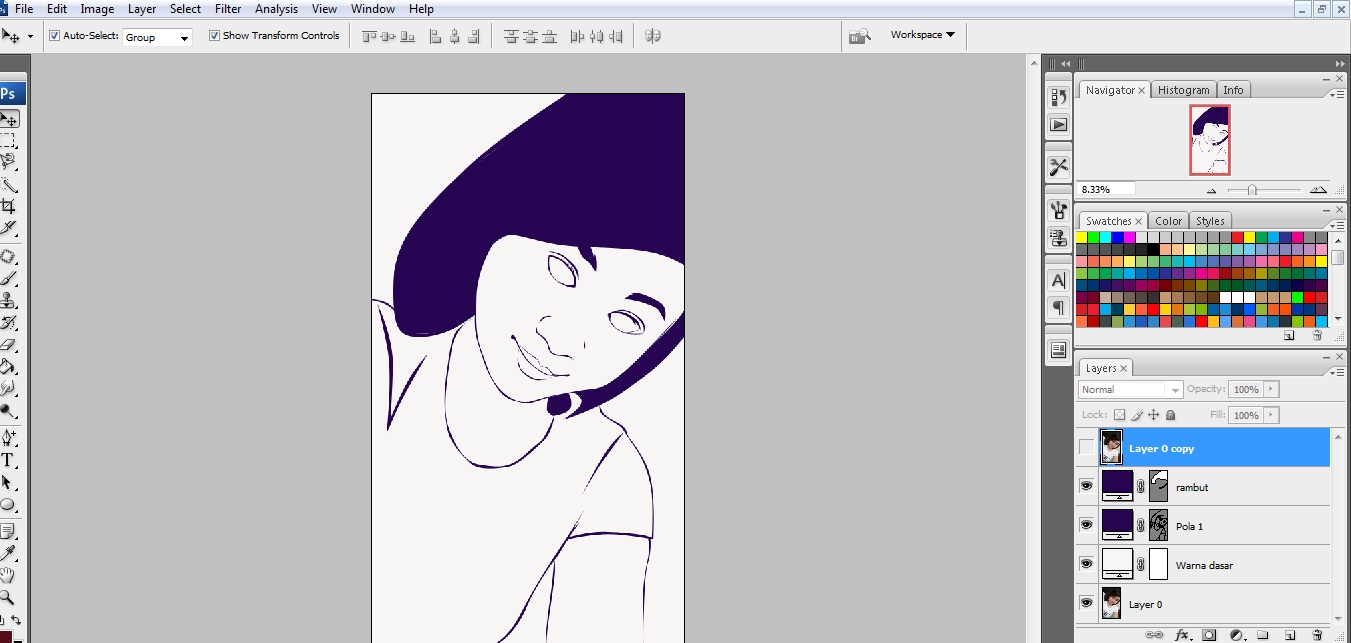Select the Rectangular Marquee tool

click(x=8, y=140)
